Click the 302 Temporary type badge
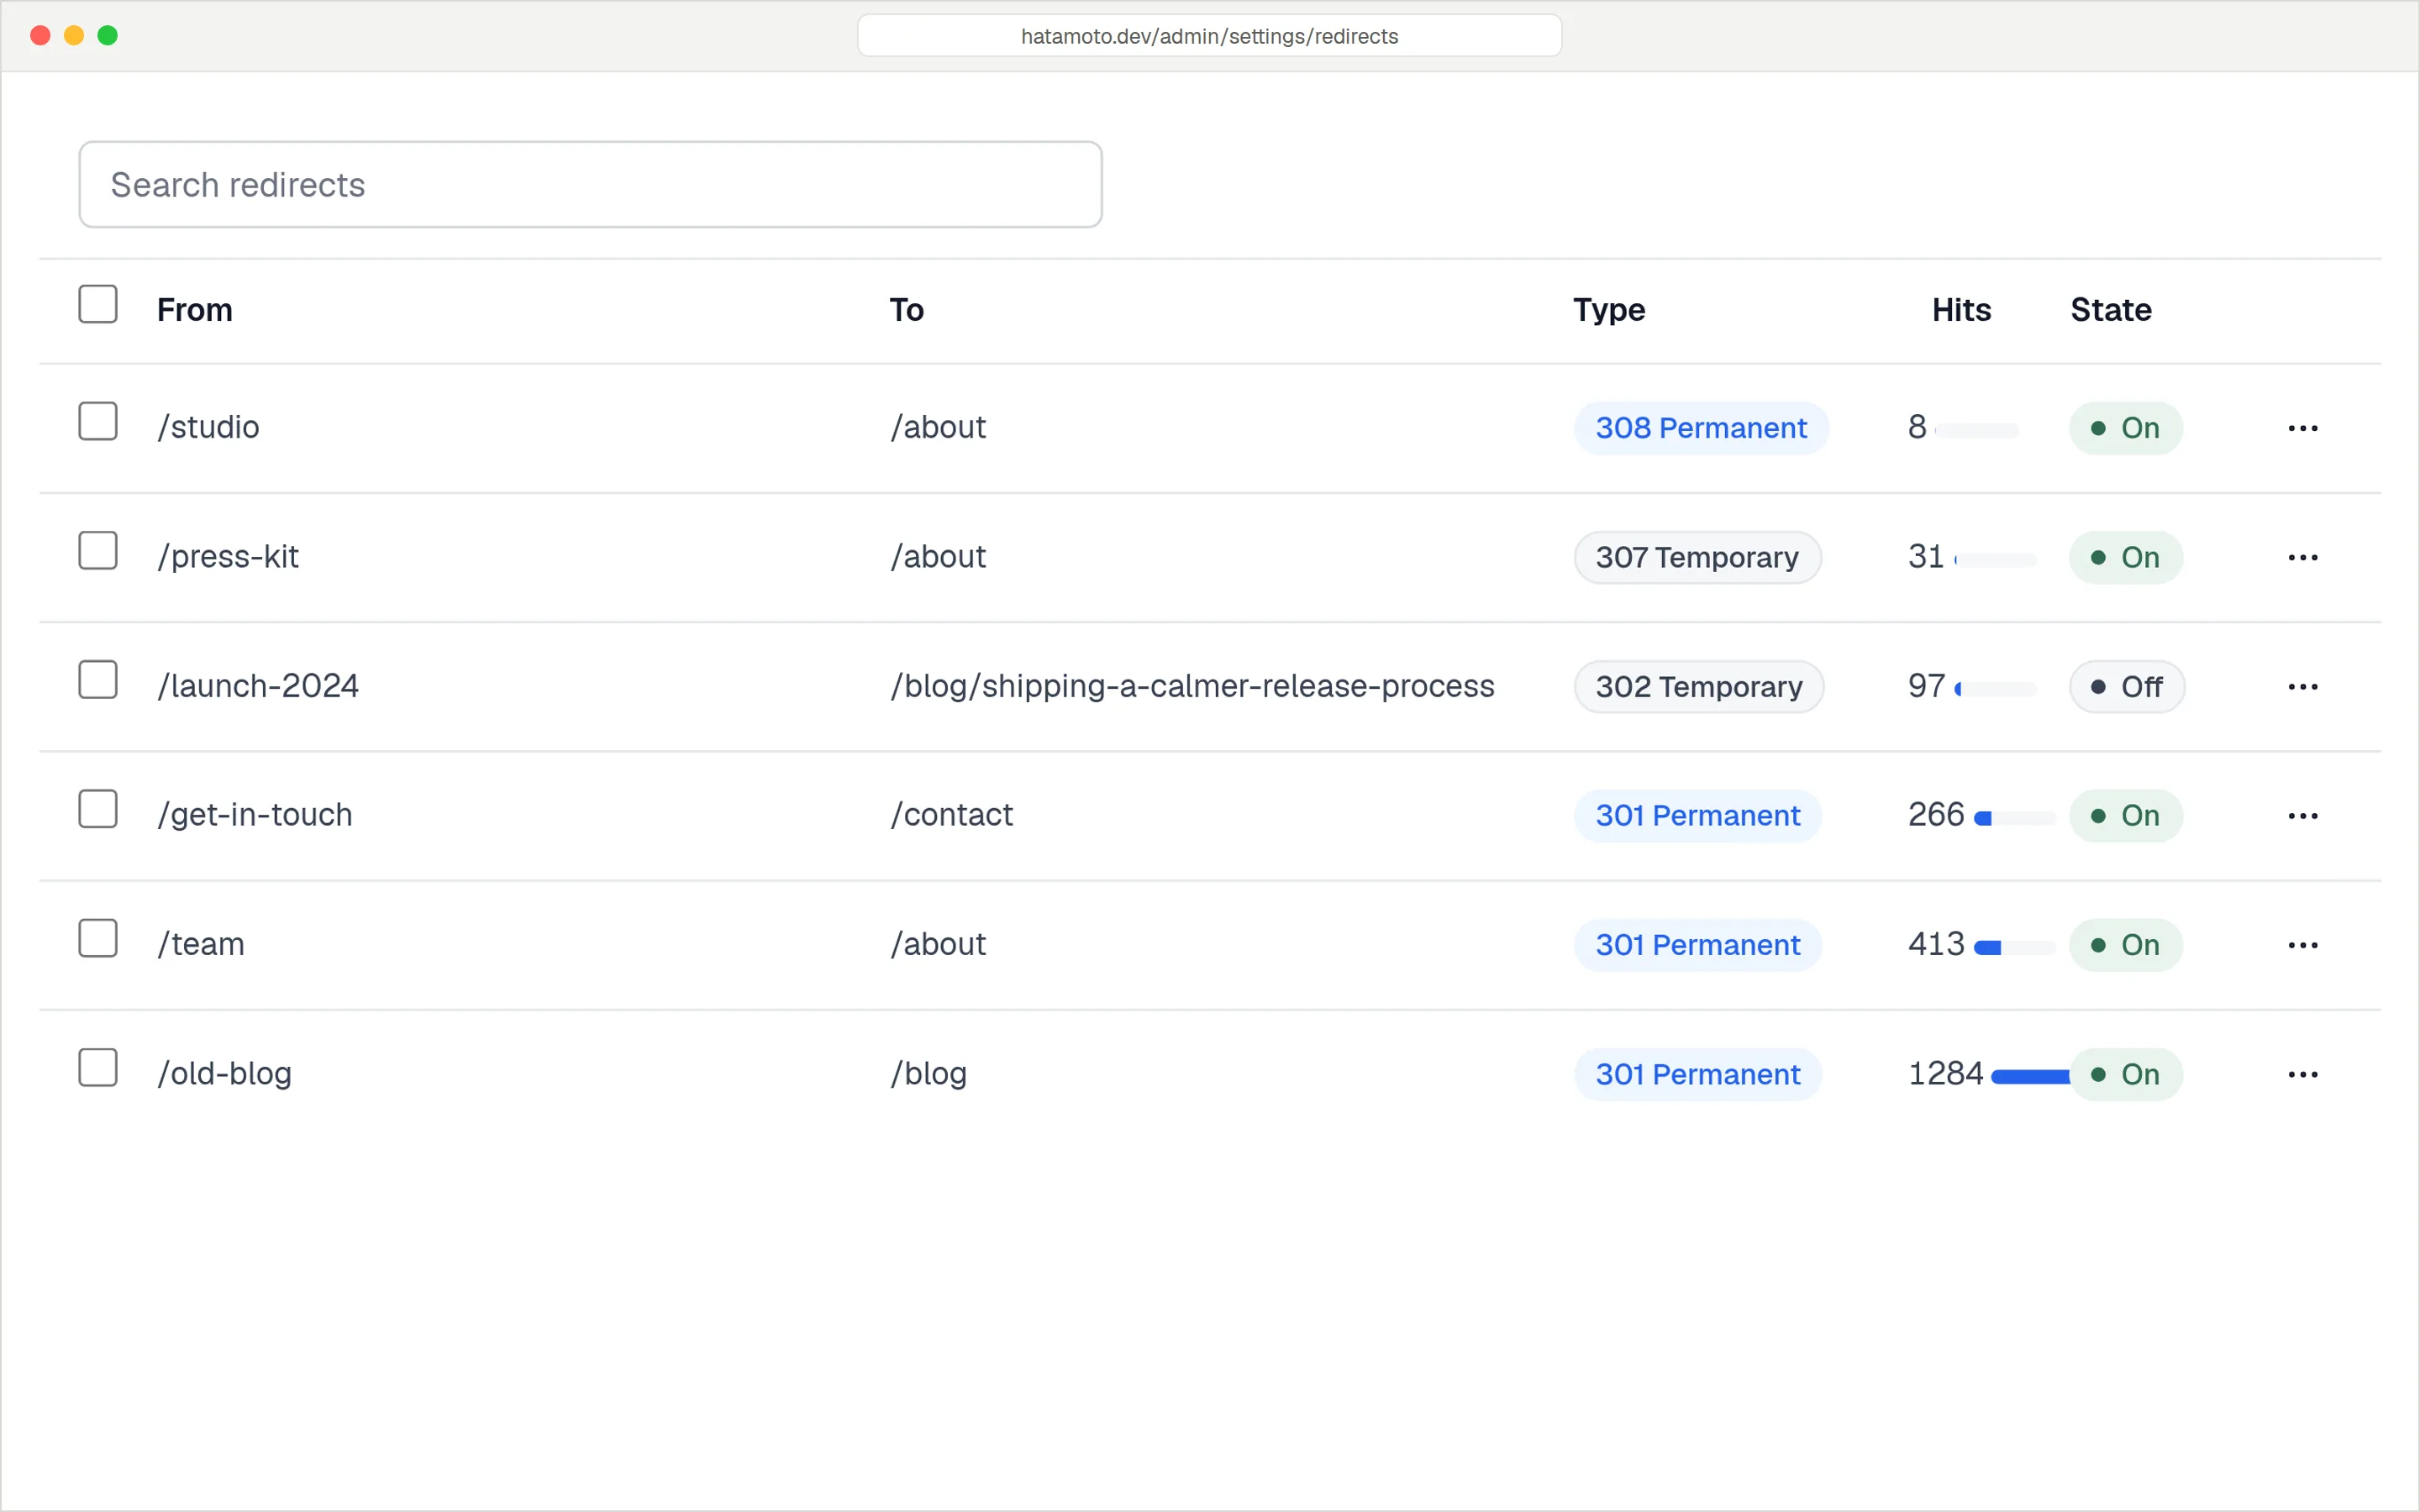Image resolution: width=2420 pixels, height=1512 pixels. pyautogui.click(x=1699, y=687)
